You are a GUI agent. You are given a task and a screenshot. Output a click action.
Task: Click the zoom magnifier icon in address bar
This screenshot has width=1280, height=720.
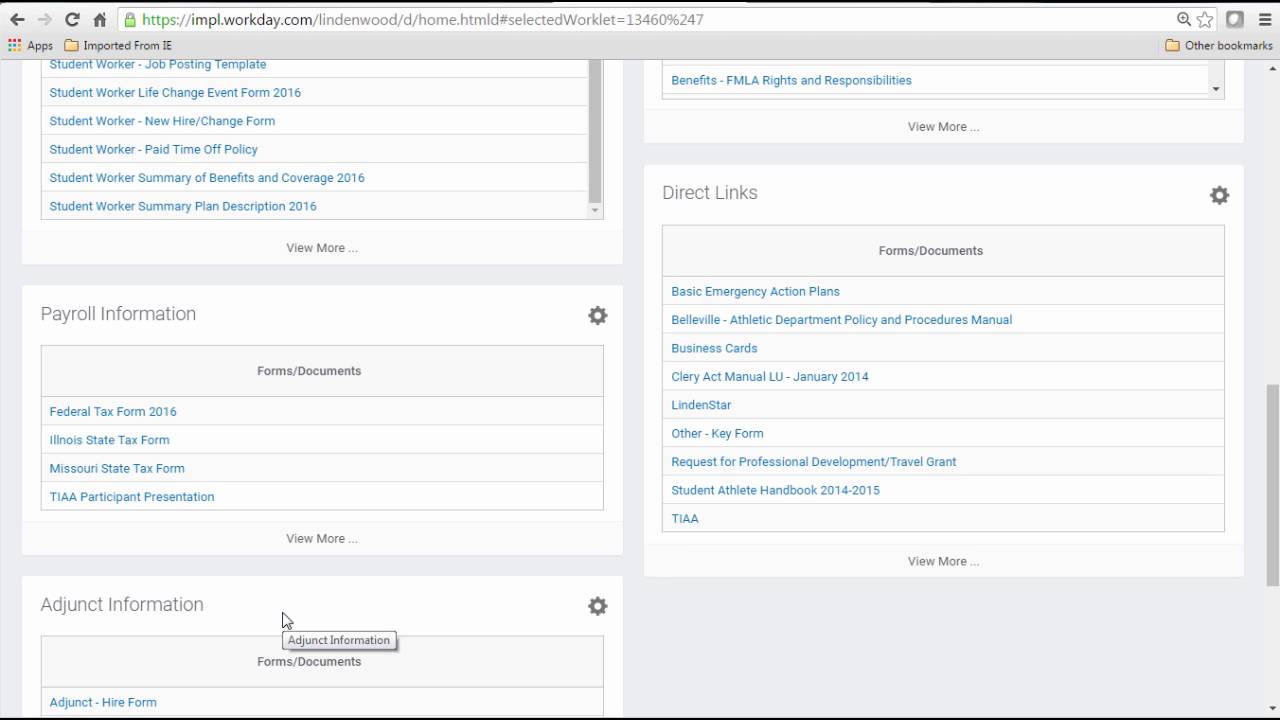click(1184, 19)
